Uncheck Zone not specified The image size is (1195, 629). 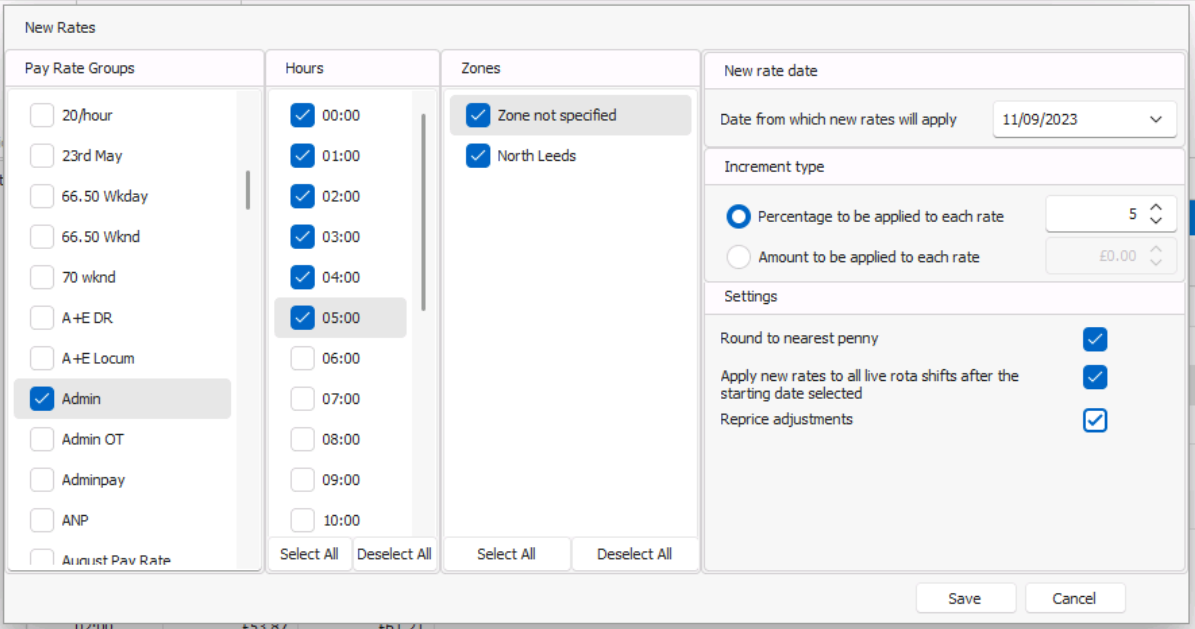point(478,116)
